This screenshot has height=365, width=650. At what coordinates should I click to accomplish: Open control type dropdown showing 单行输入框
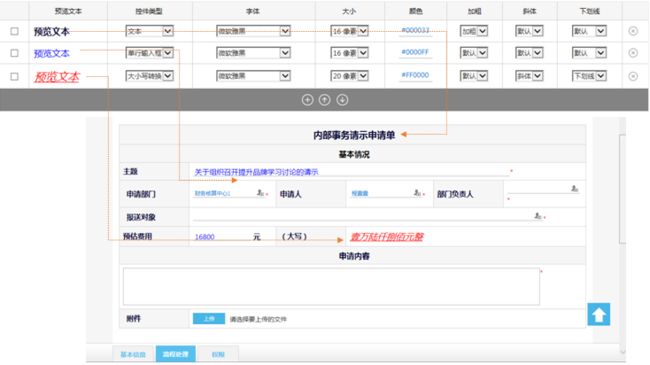pos(150,53)
